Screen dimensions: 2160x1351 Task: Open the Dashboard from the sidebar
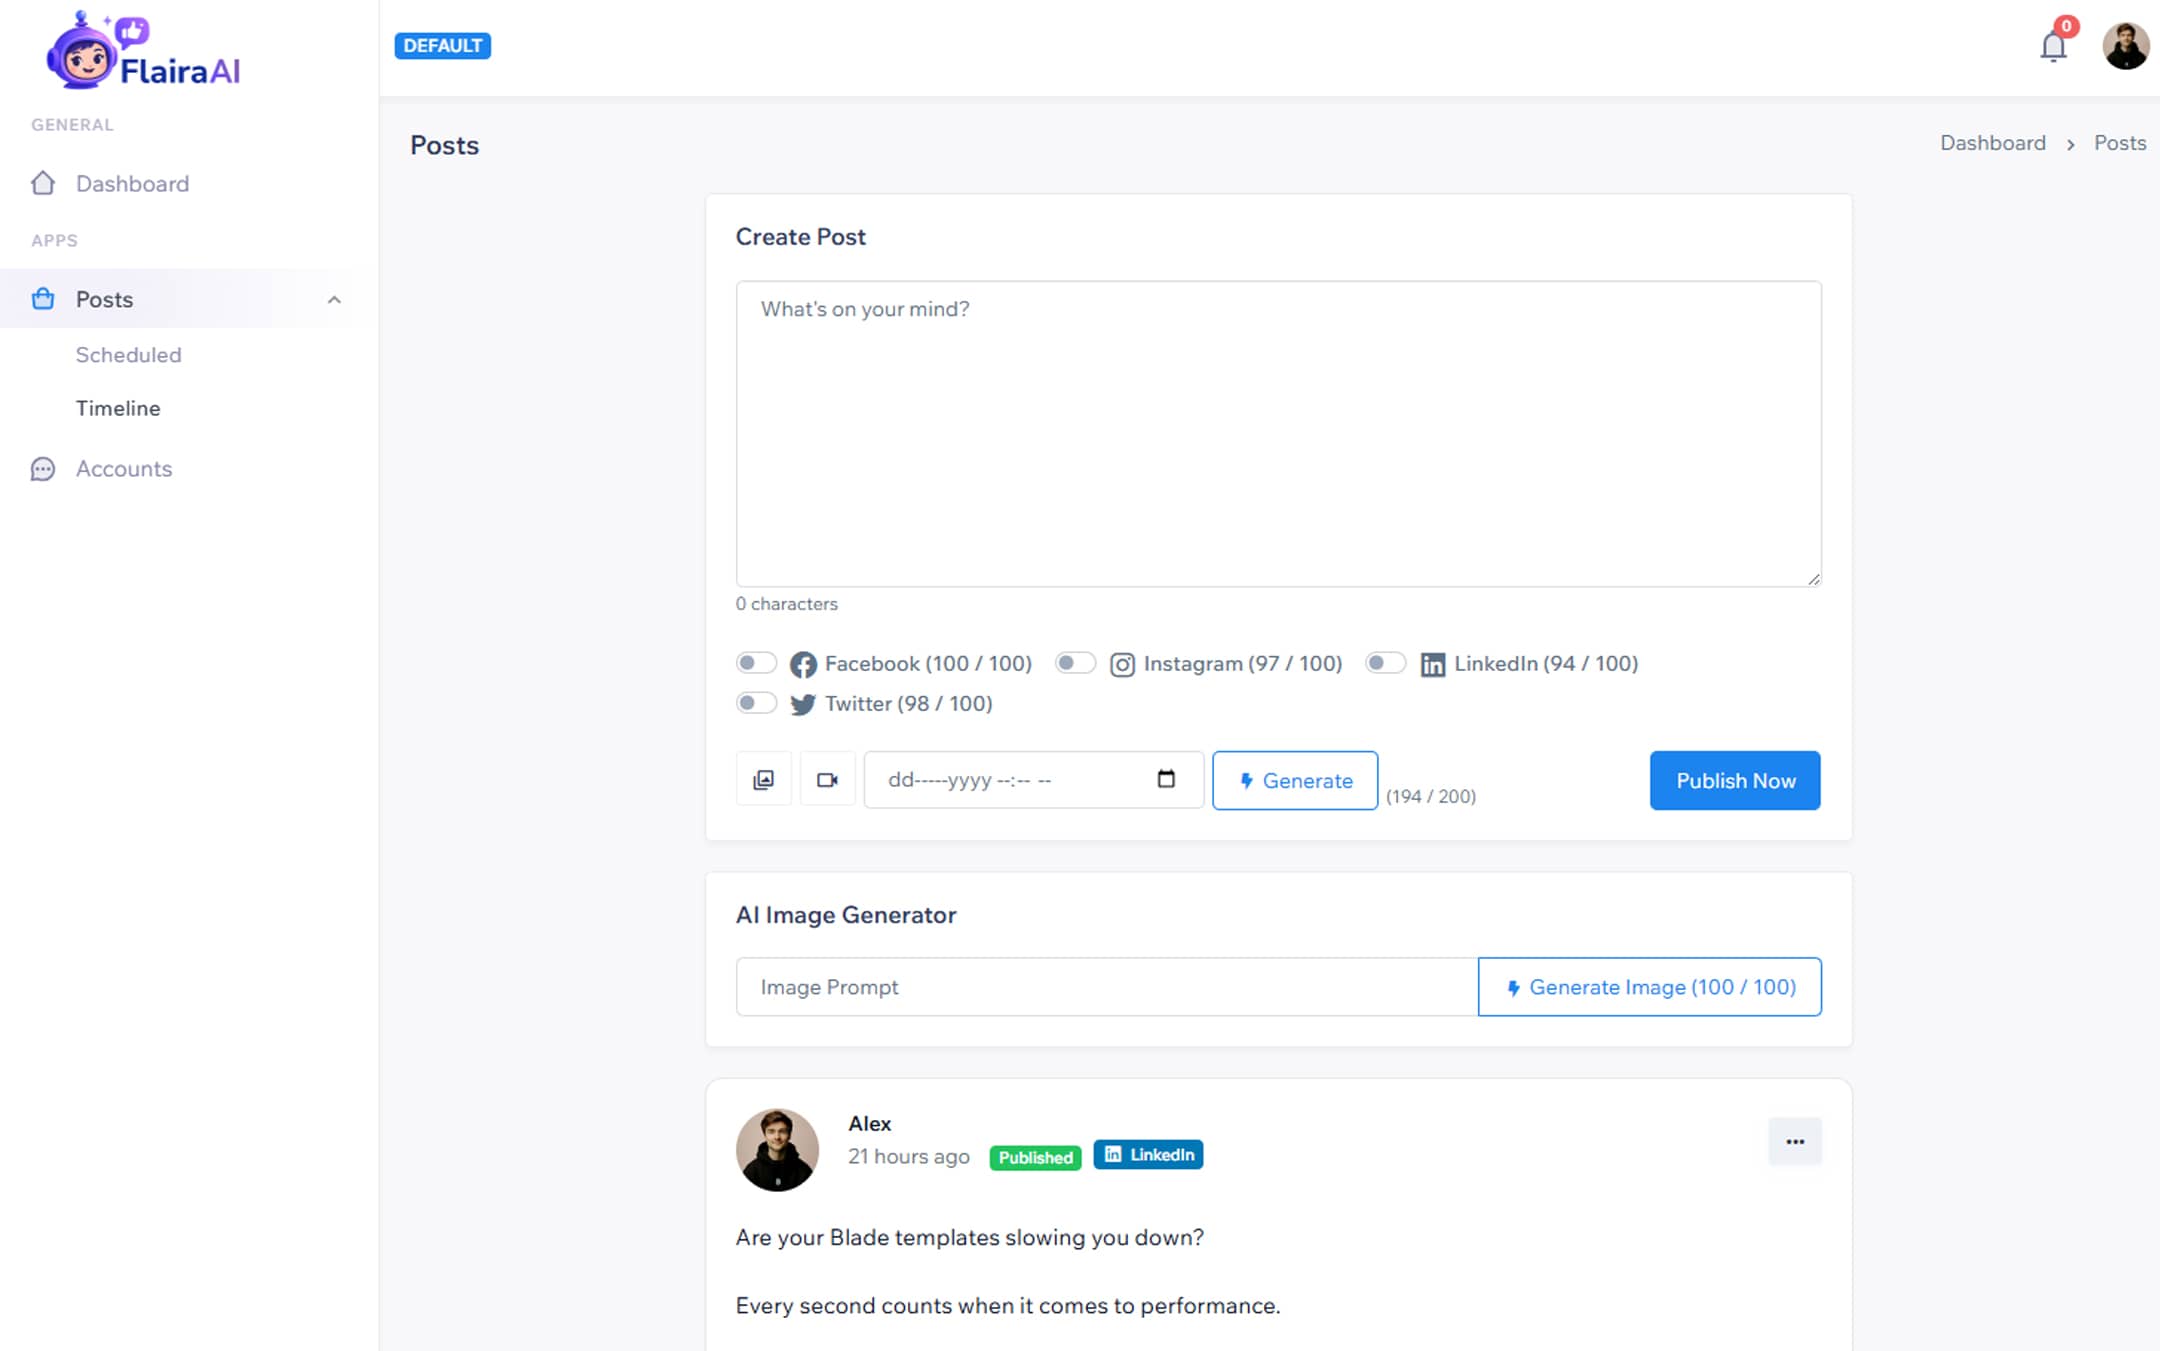(x=133, y=183)
